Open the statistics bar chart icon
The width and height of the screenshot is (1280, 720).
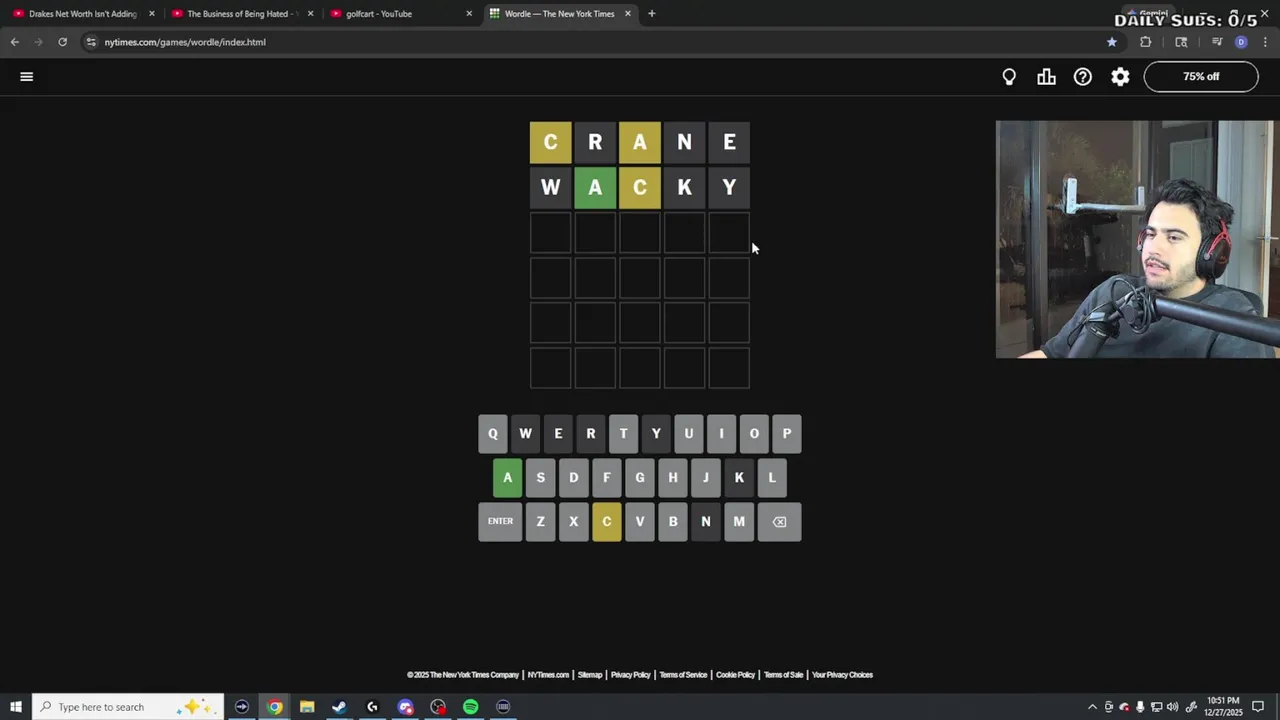pyautogui.click(x=1046, y=77)
